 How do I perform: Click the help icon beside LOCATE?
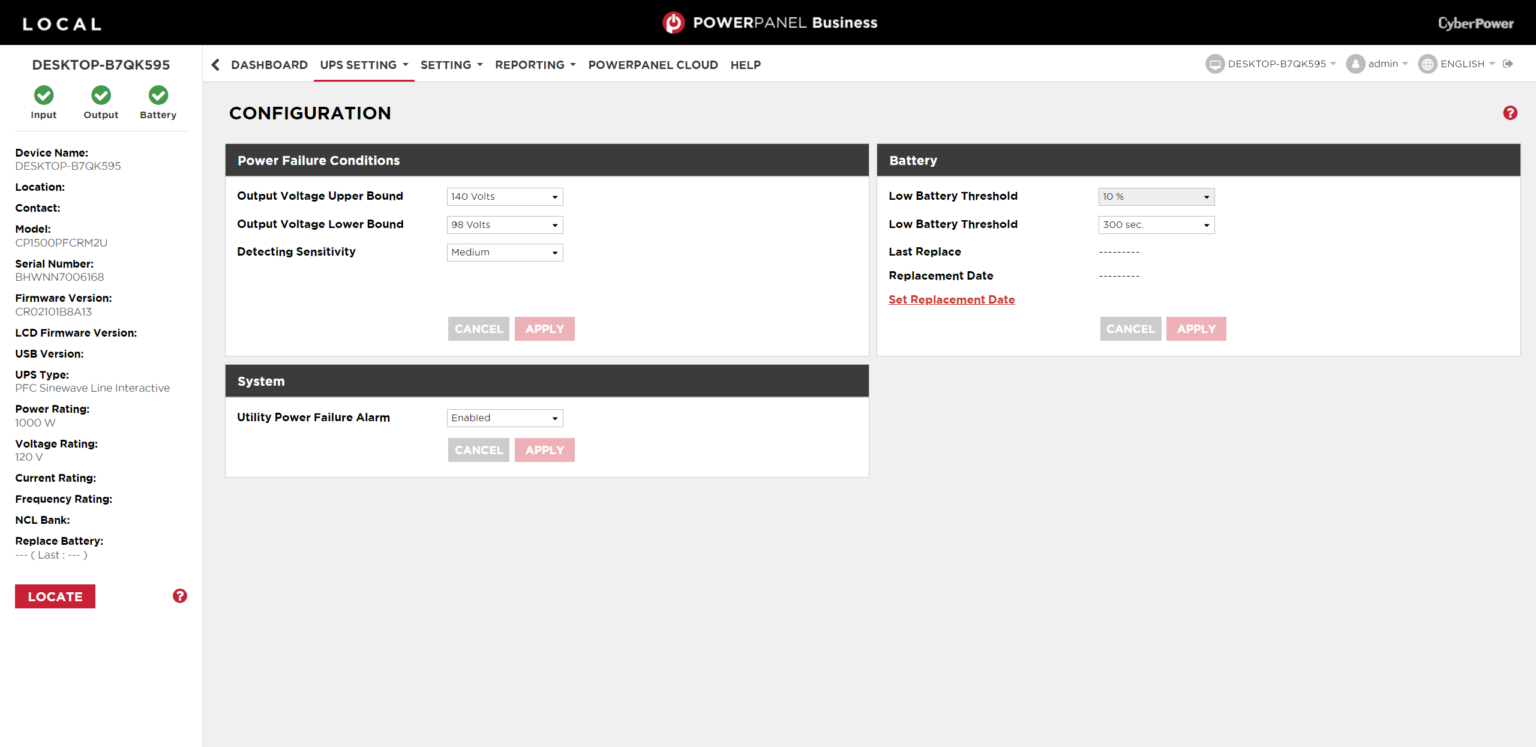click(x=180, y=596)
